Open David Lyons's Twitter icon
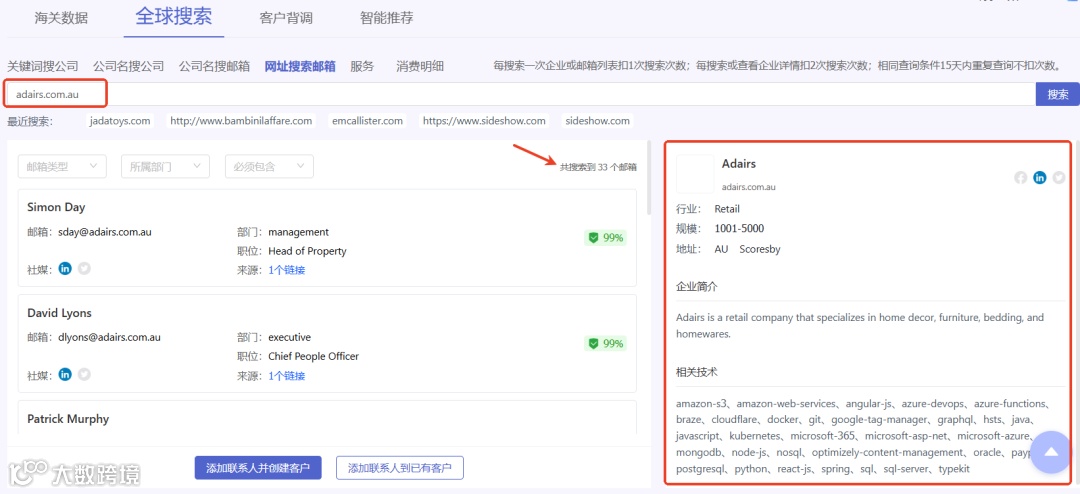1080x494 pixels. click(x=84, y=374)
